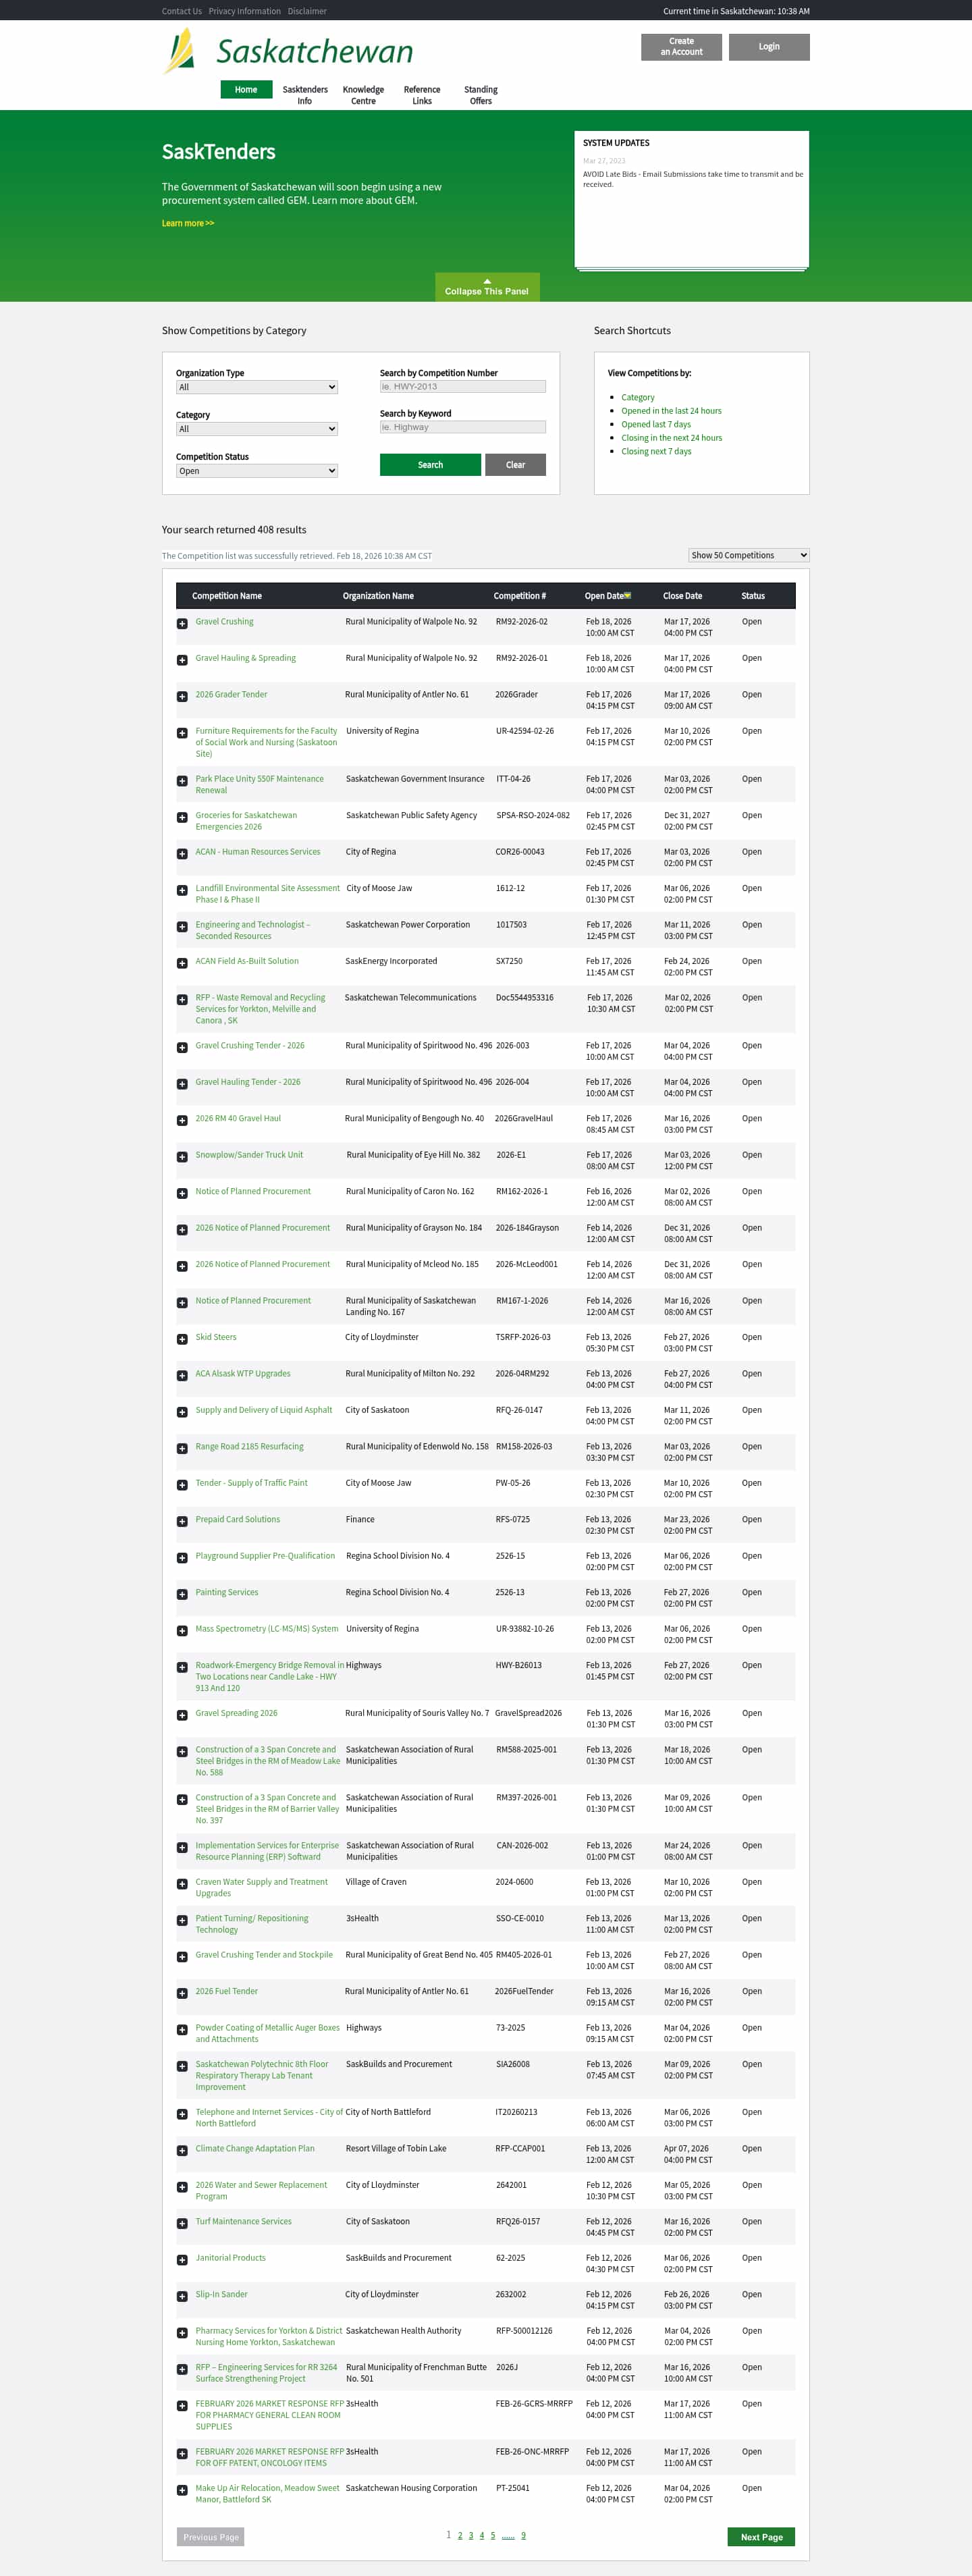Image resolution: width=972 pixels, height=2576 pixels.
Task: Open the Knowledge Centre menu
Action: [x=363, y=95]
